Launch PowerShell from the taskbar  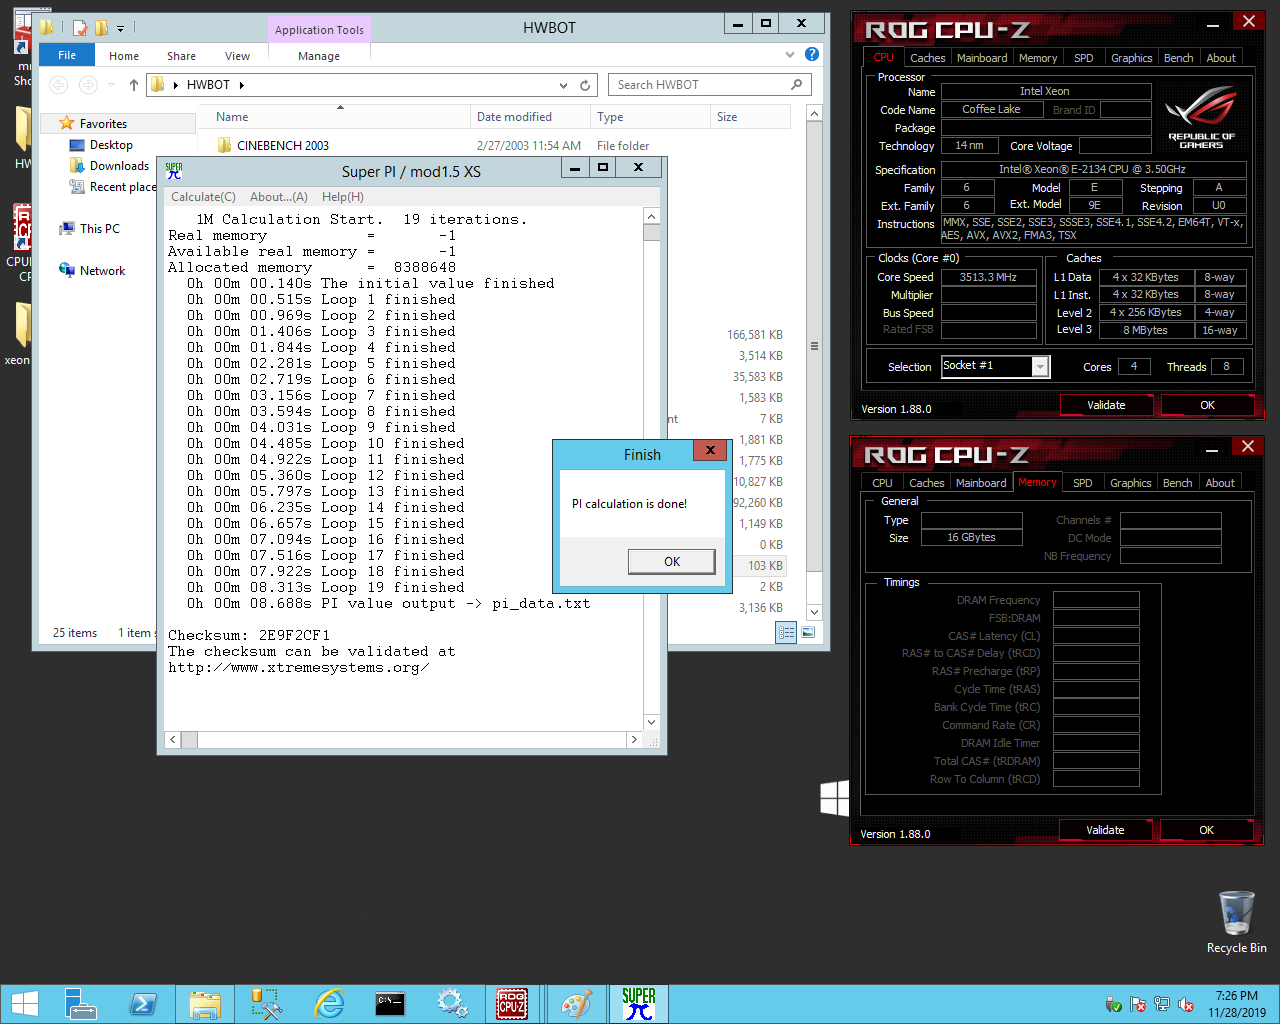click(143, 1004)
